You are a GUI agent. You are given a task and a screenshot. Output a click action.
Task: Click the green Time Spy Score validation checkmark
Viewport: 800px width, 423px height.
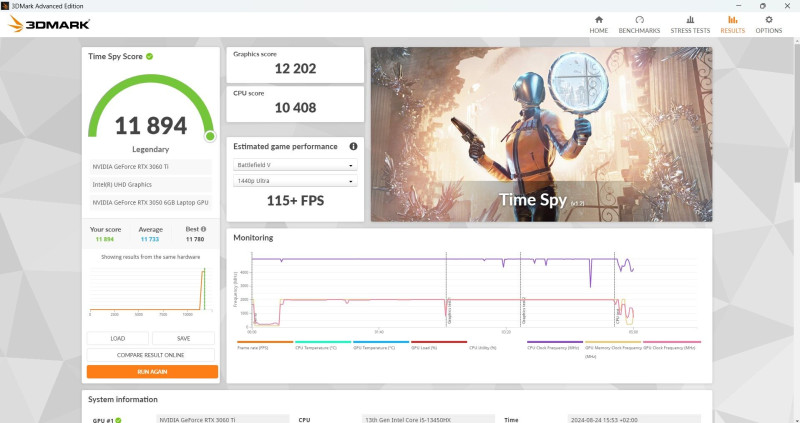click(149, 56)
